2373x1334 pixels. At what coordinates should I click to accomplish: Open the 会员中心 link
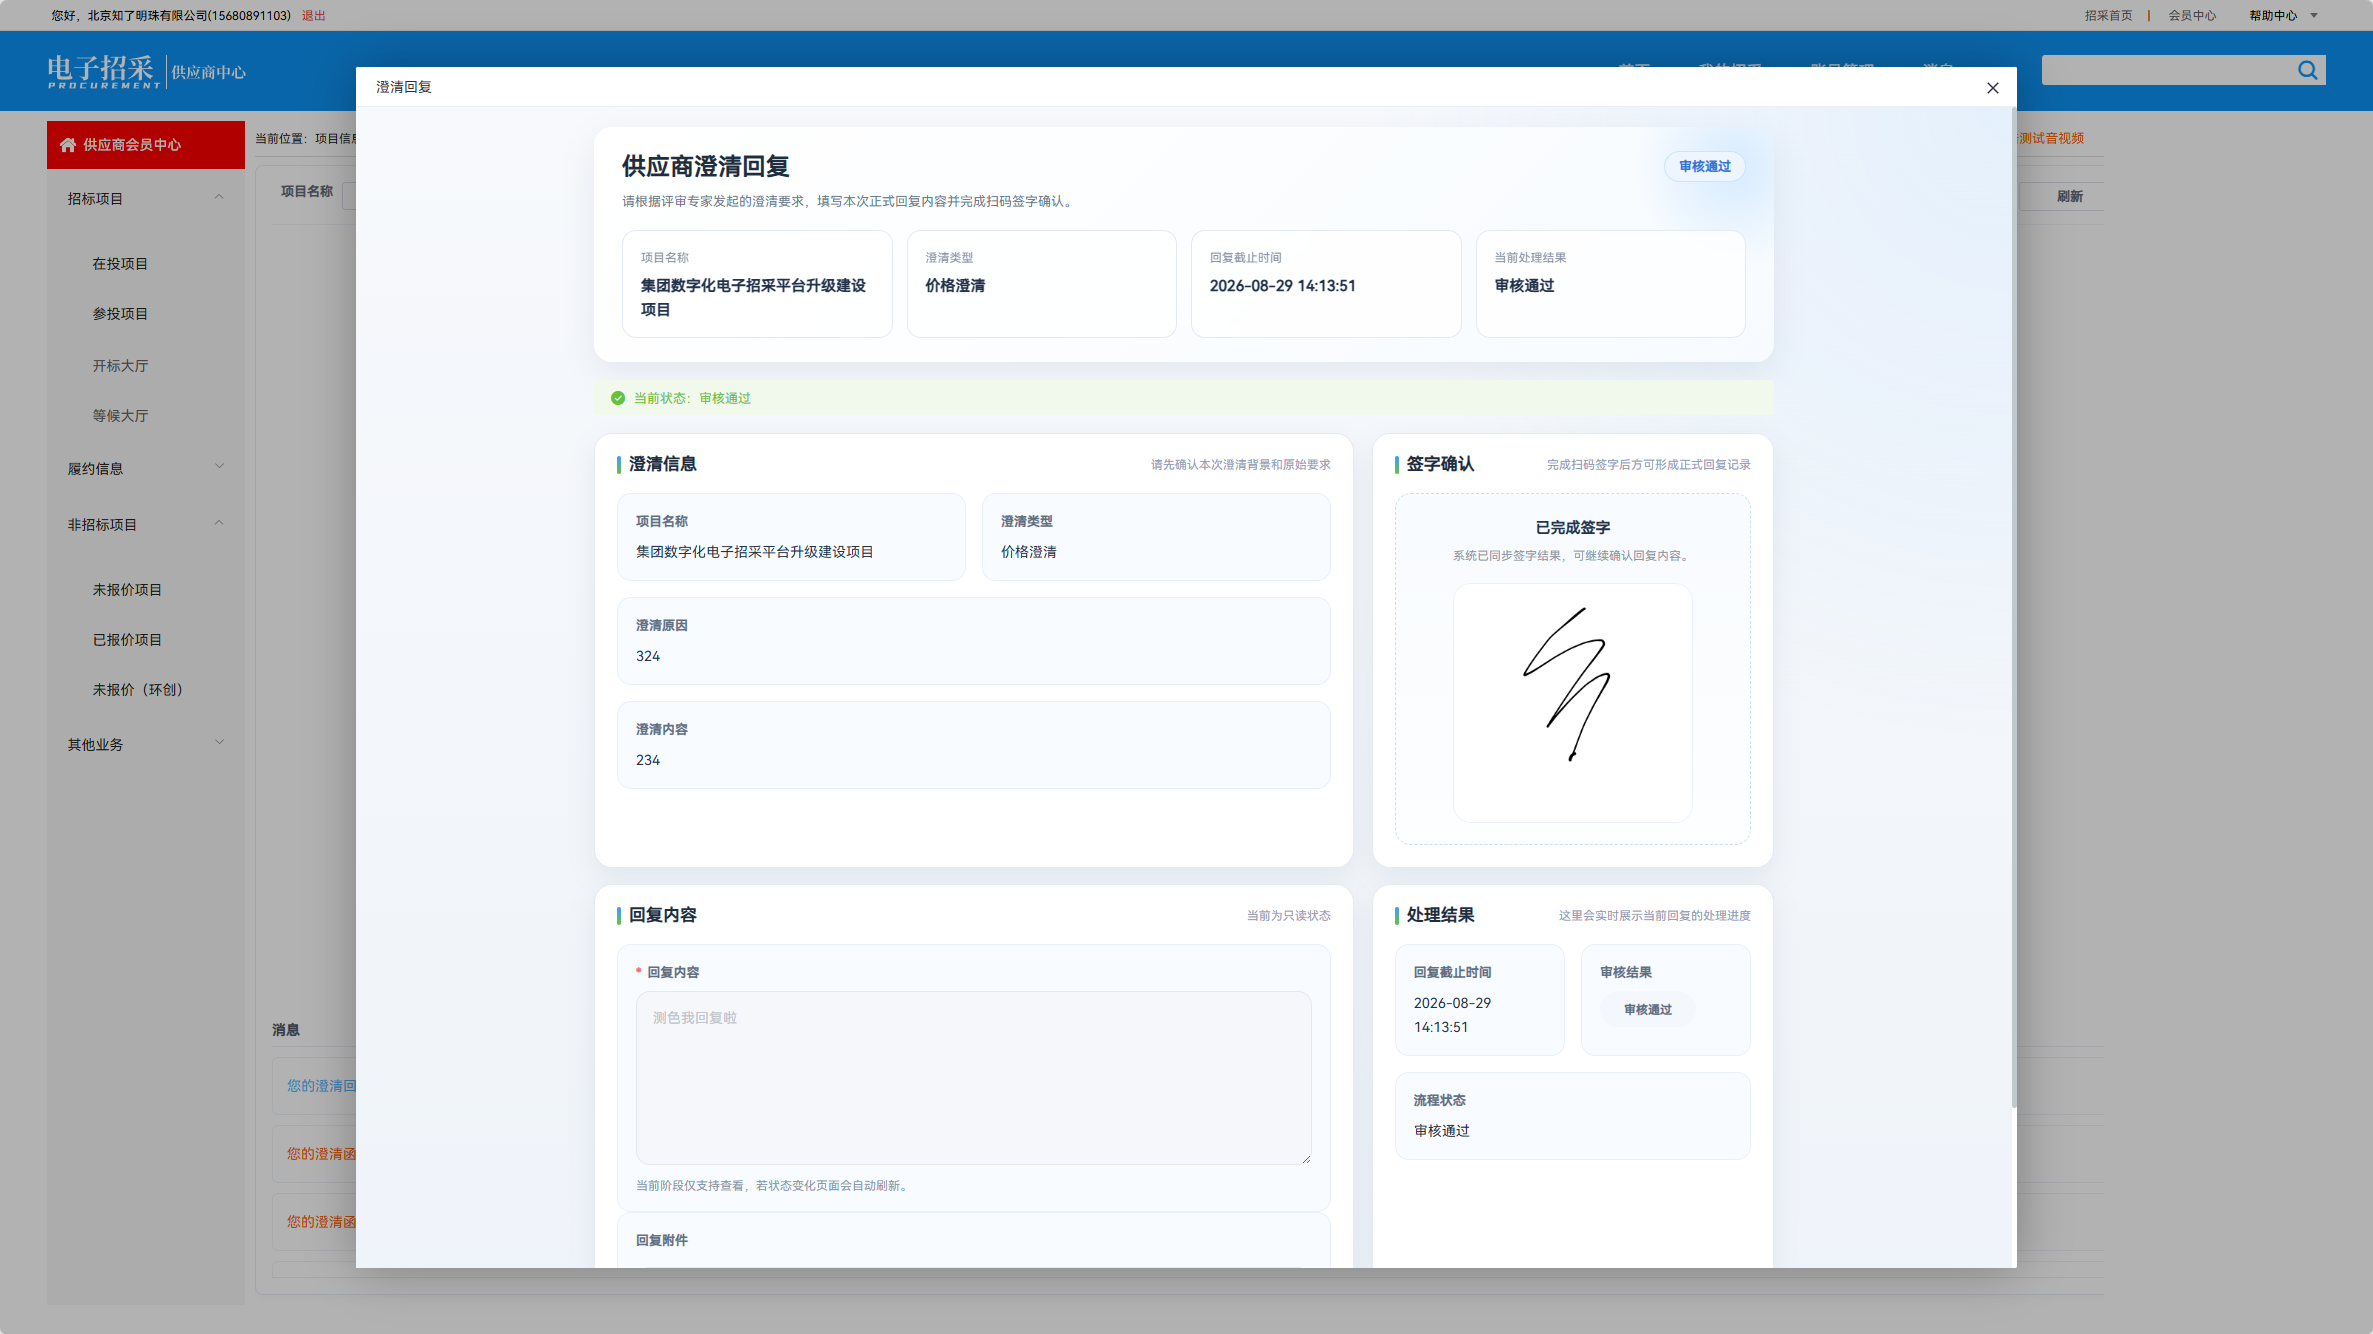pos(2192,16)
